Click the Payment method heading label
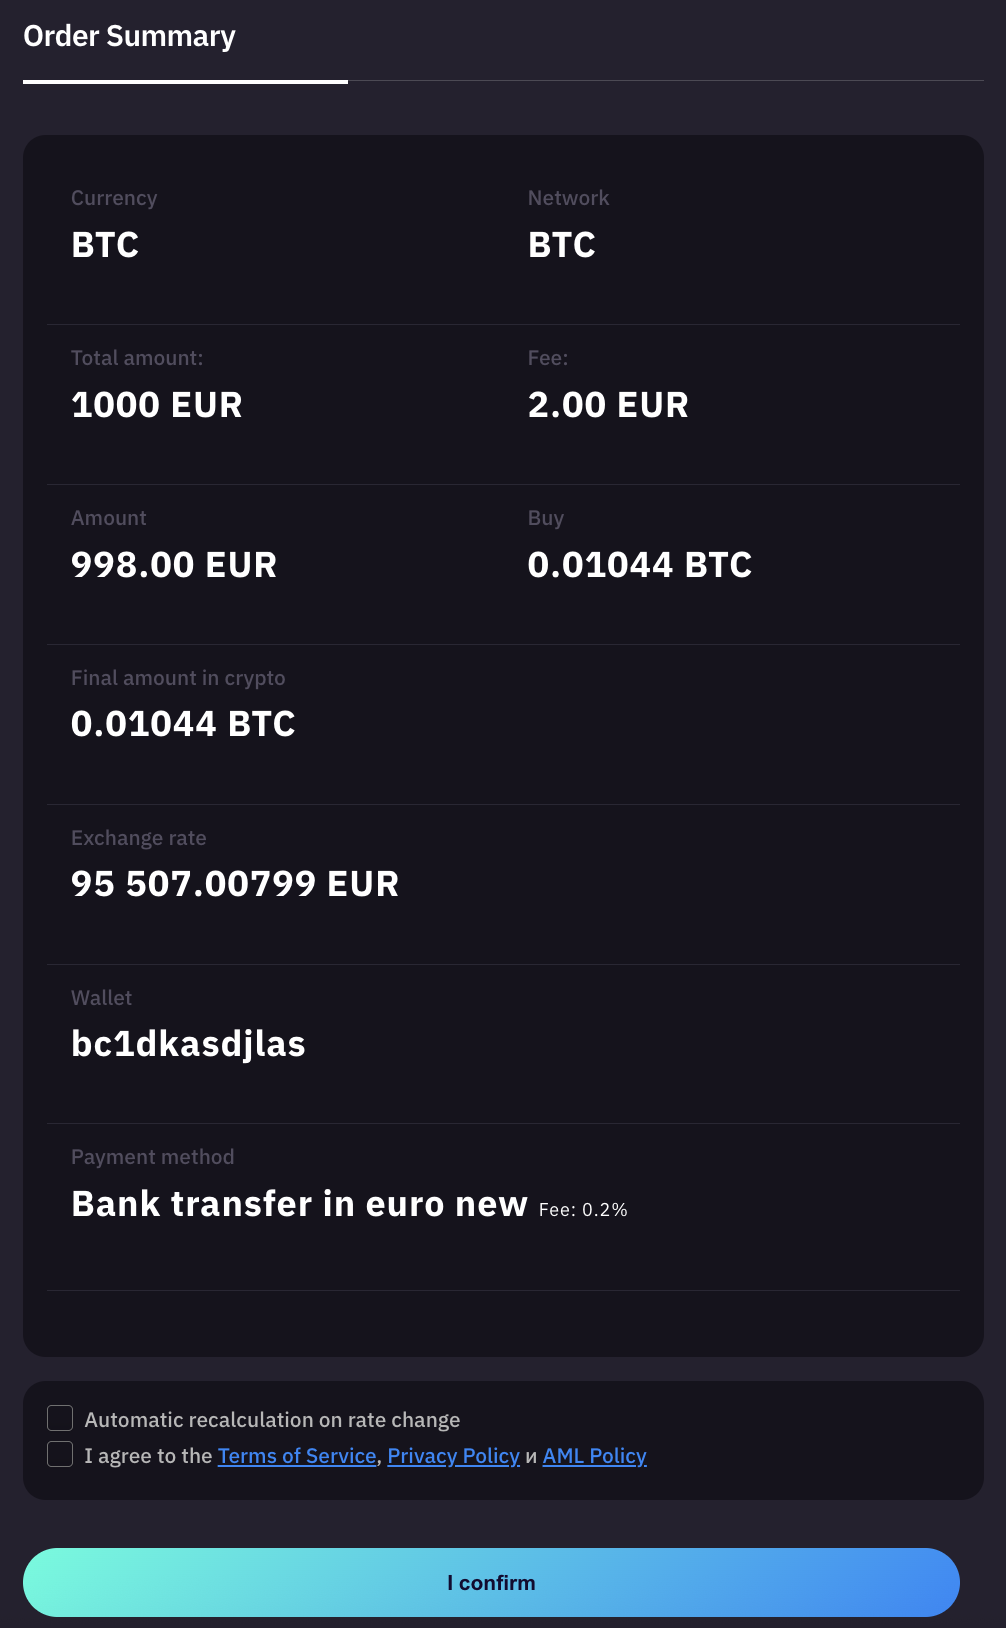1006x1628 pixels. [152, 1157]
